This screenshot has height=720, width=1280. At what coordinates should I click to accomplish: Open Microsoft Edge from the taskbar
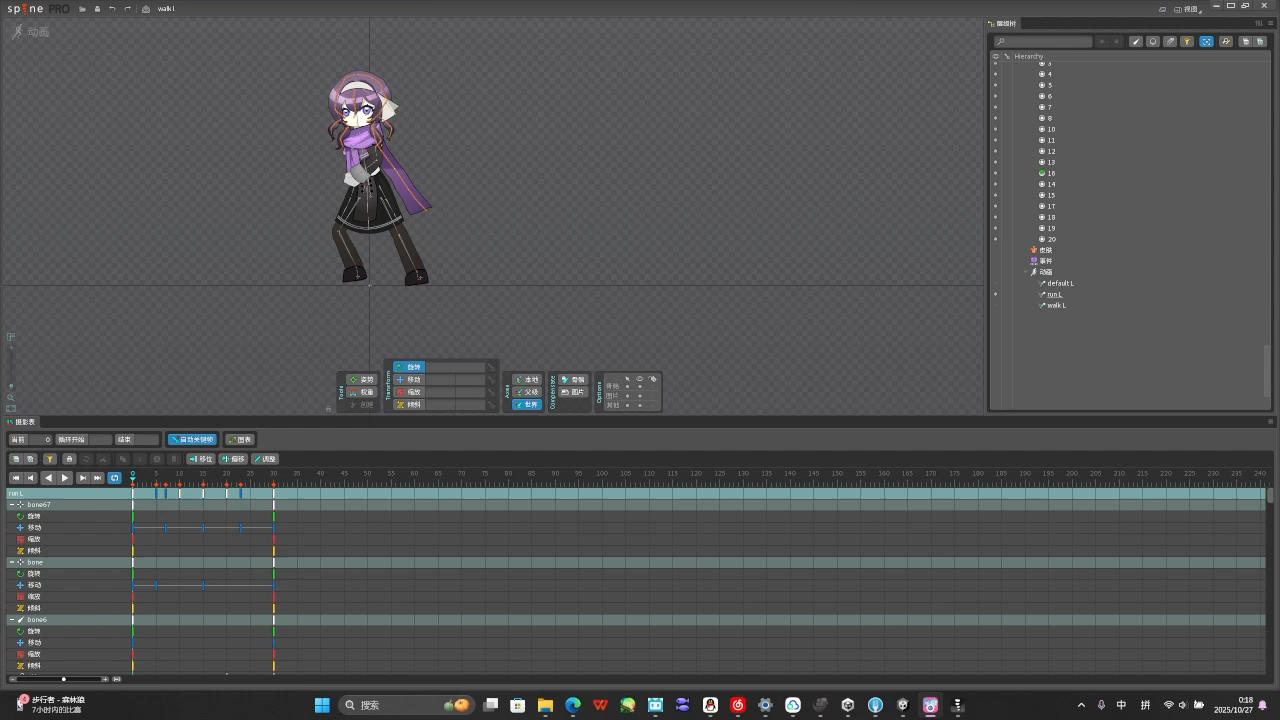point(573,705)
